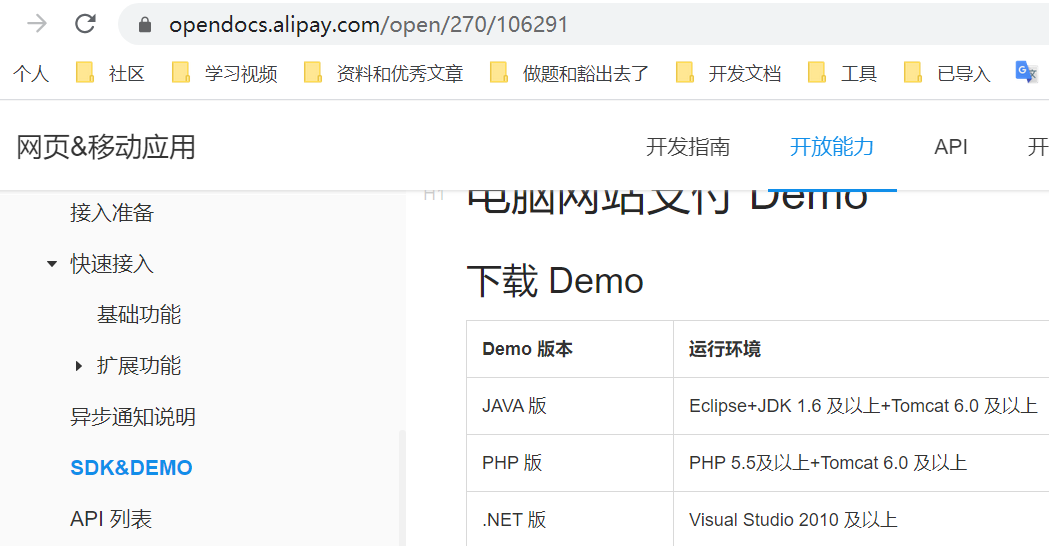Open 接入准备 in sidebar
This screenshot has height=546, width=1049.
pos(112,213)
